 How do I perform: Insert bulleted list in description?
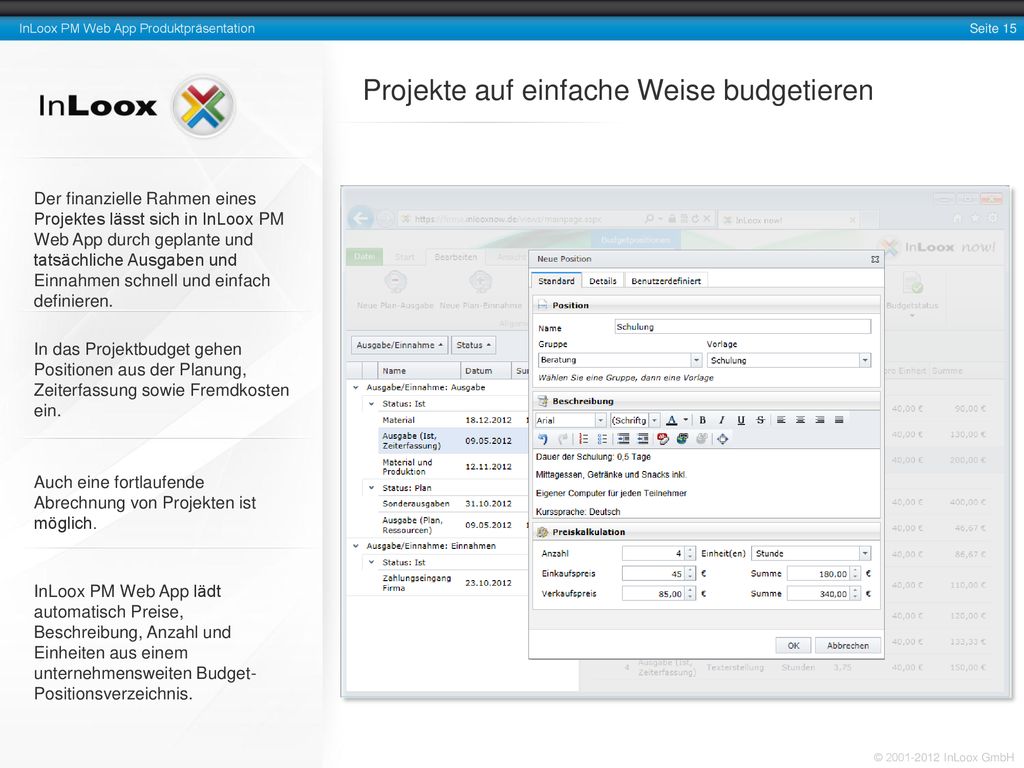point(602,439)
